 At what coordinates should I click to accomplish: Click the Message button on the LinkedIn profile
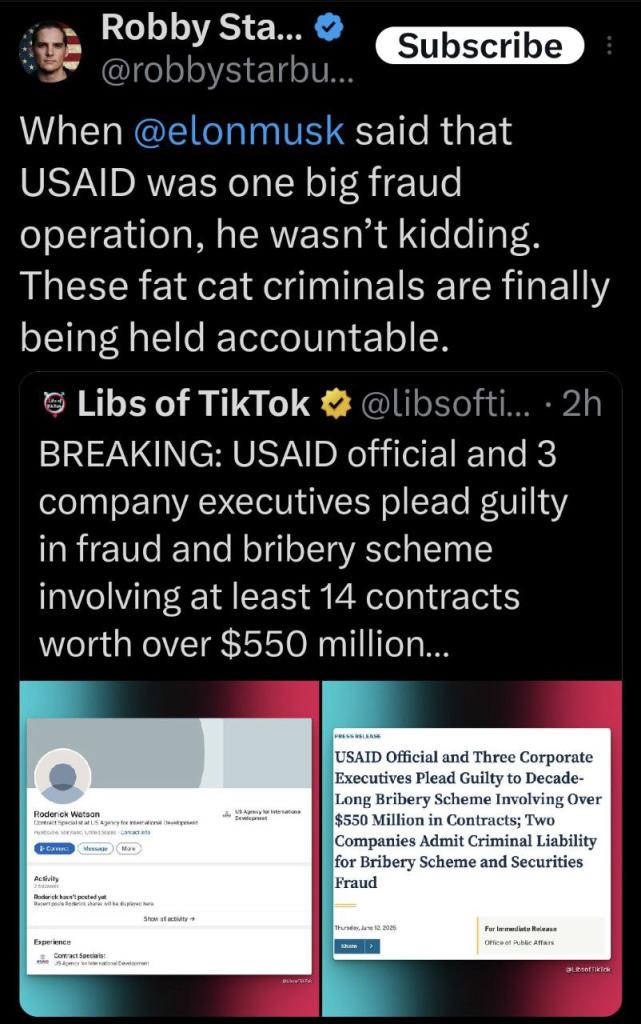(x=96, y=848)
